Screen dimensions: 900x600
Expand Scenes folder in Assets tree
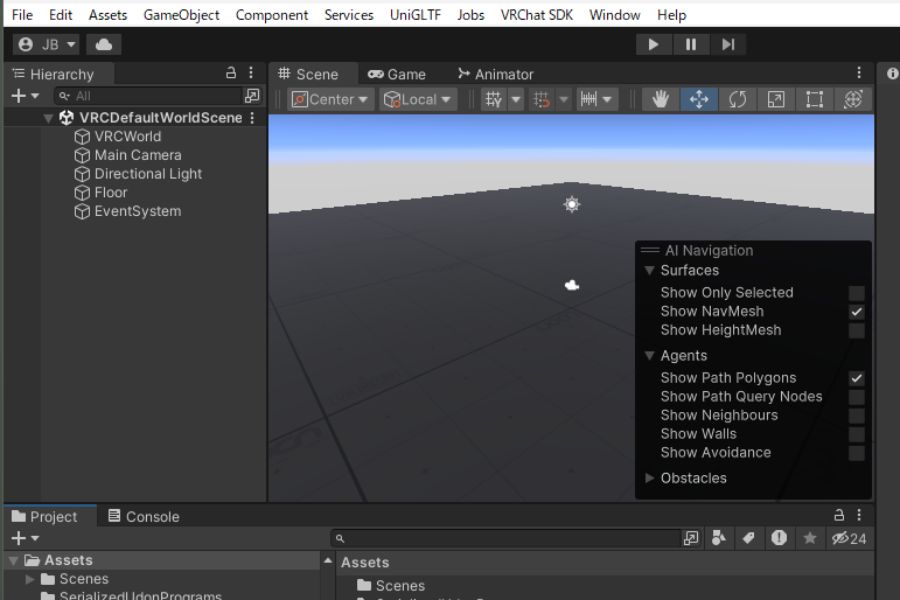click(30, 579)
